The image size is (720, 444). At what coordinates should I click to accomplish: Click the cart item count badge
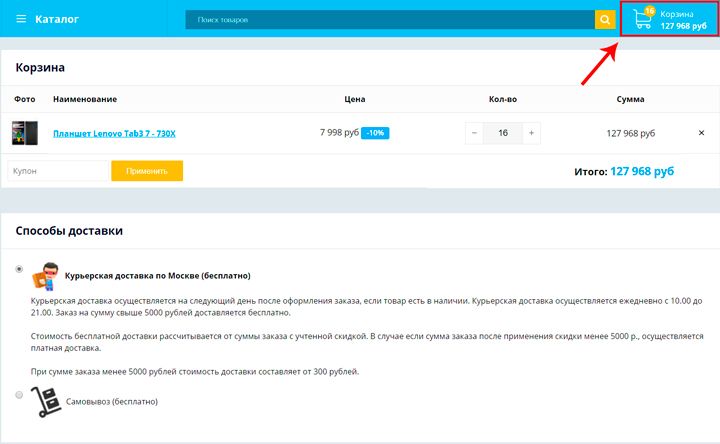pos(650,11)
